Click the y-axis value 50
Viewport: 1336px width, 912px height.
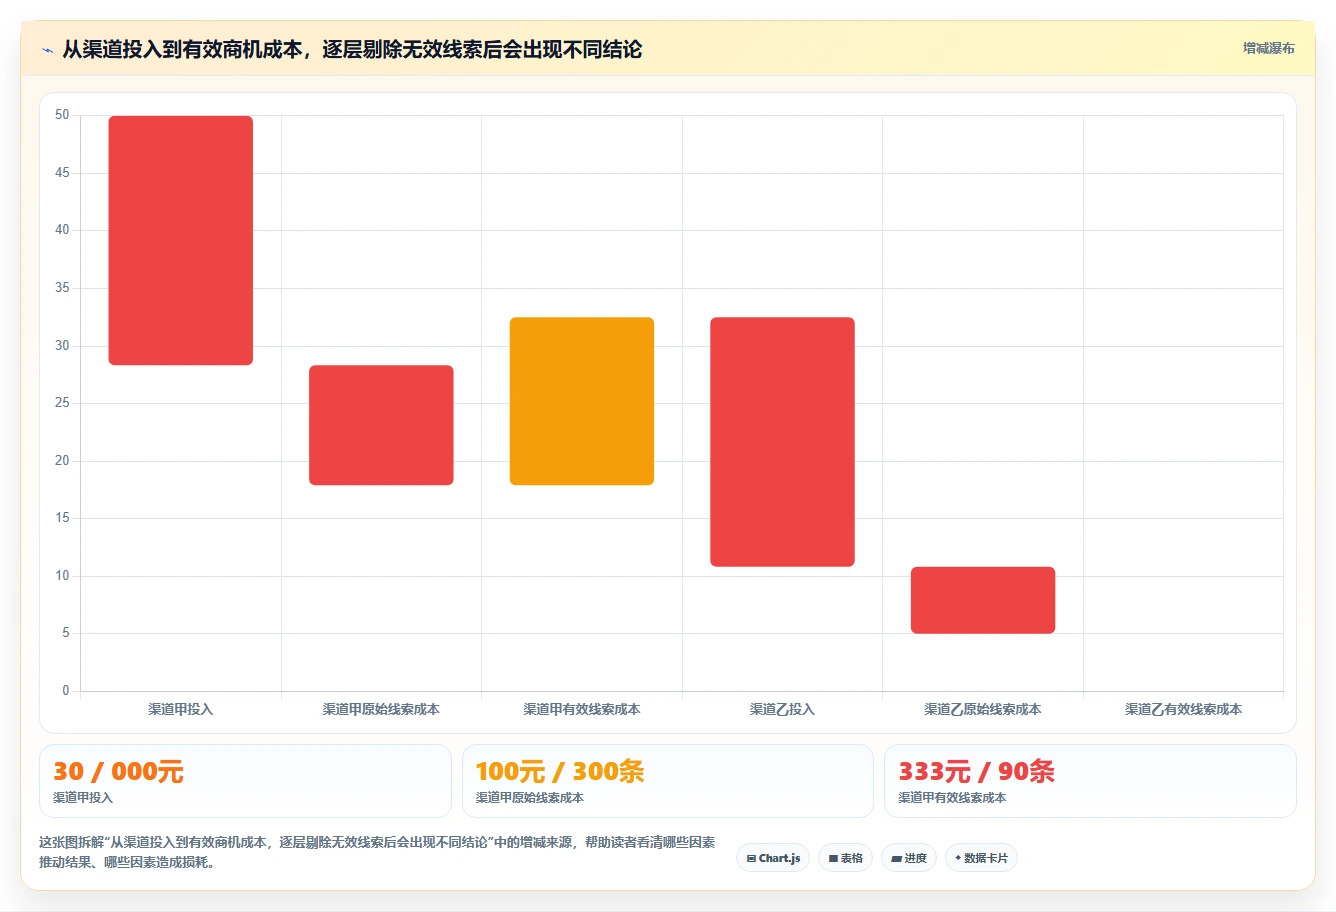click(x=62, y=115)
